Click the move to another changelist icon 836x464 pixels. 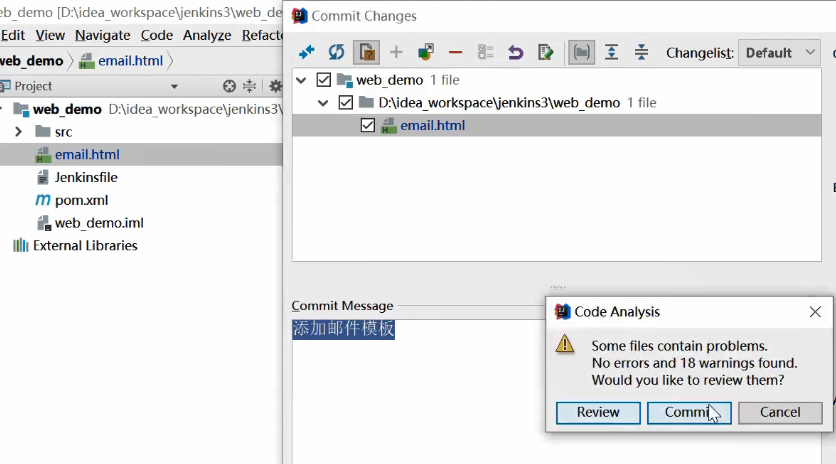tap(426, 52)
